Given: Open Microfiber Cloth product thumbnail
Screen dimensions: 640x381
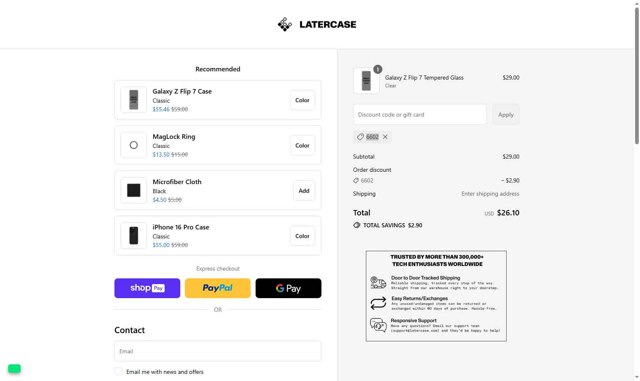Looking at the screenshot, I should (x=133, y=190).
